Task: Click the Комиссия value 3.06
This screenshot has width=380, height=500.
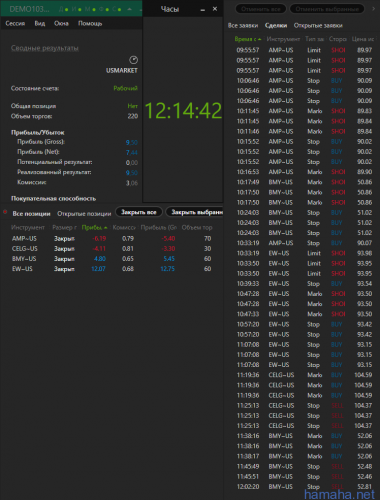Action: (x=132, y=183)
